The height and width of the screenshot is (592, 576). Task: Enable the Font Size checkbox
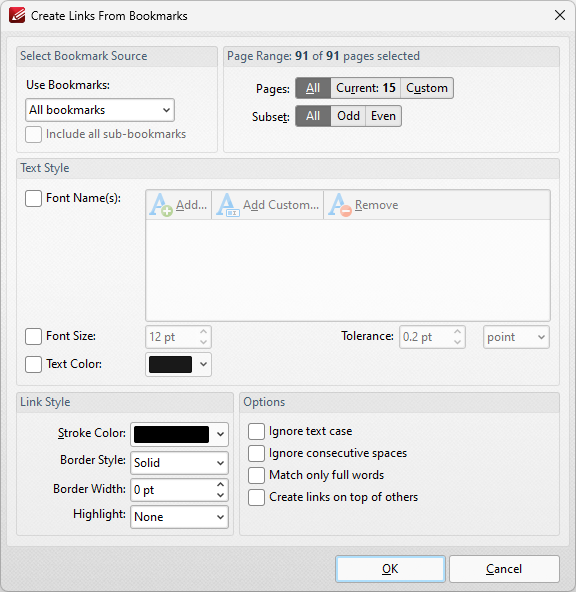(33, 336)
